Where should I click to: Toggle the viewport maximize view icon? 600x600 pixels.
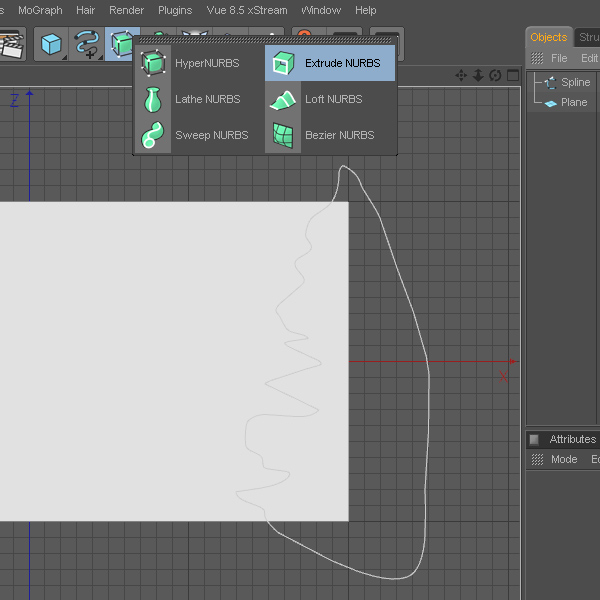pos(513,75)
